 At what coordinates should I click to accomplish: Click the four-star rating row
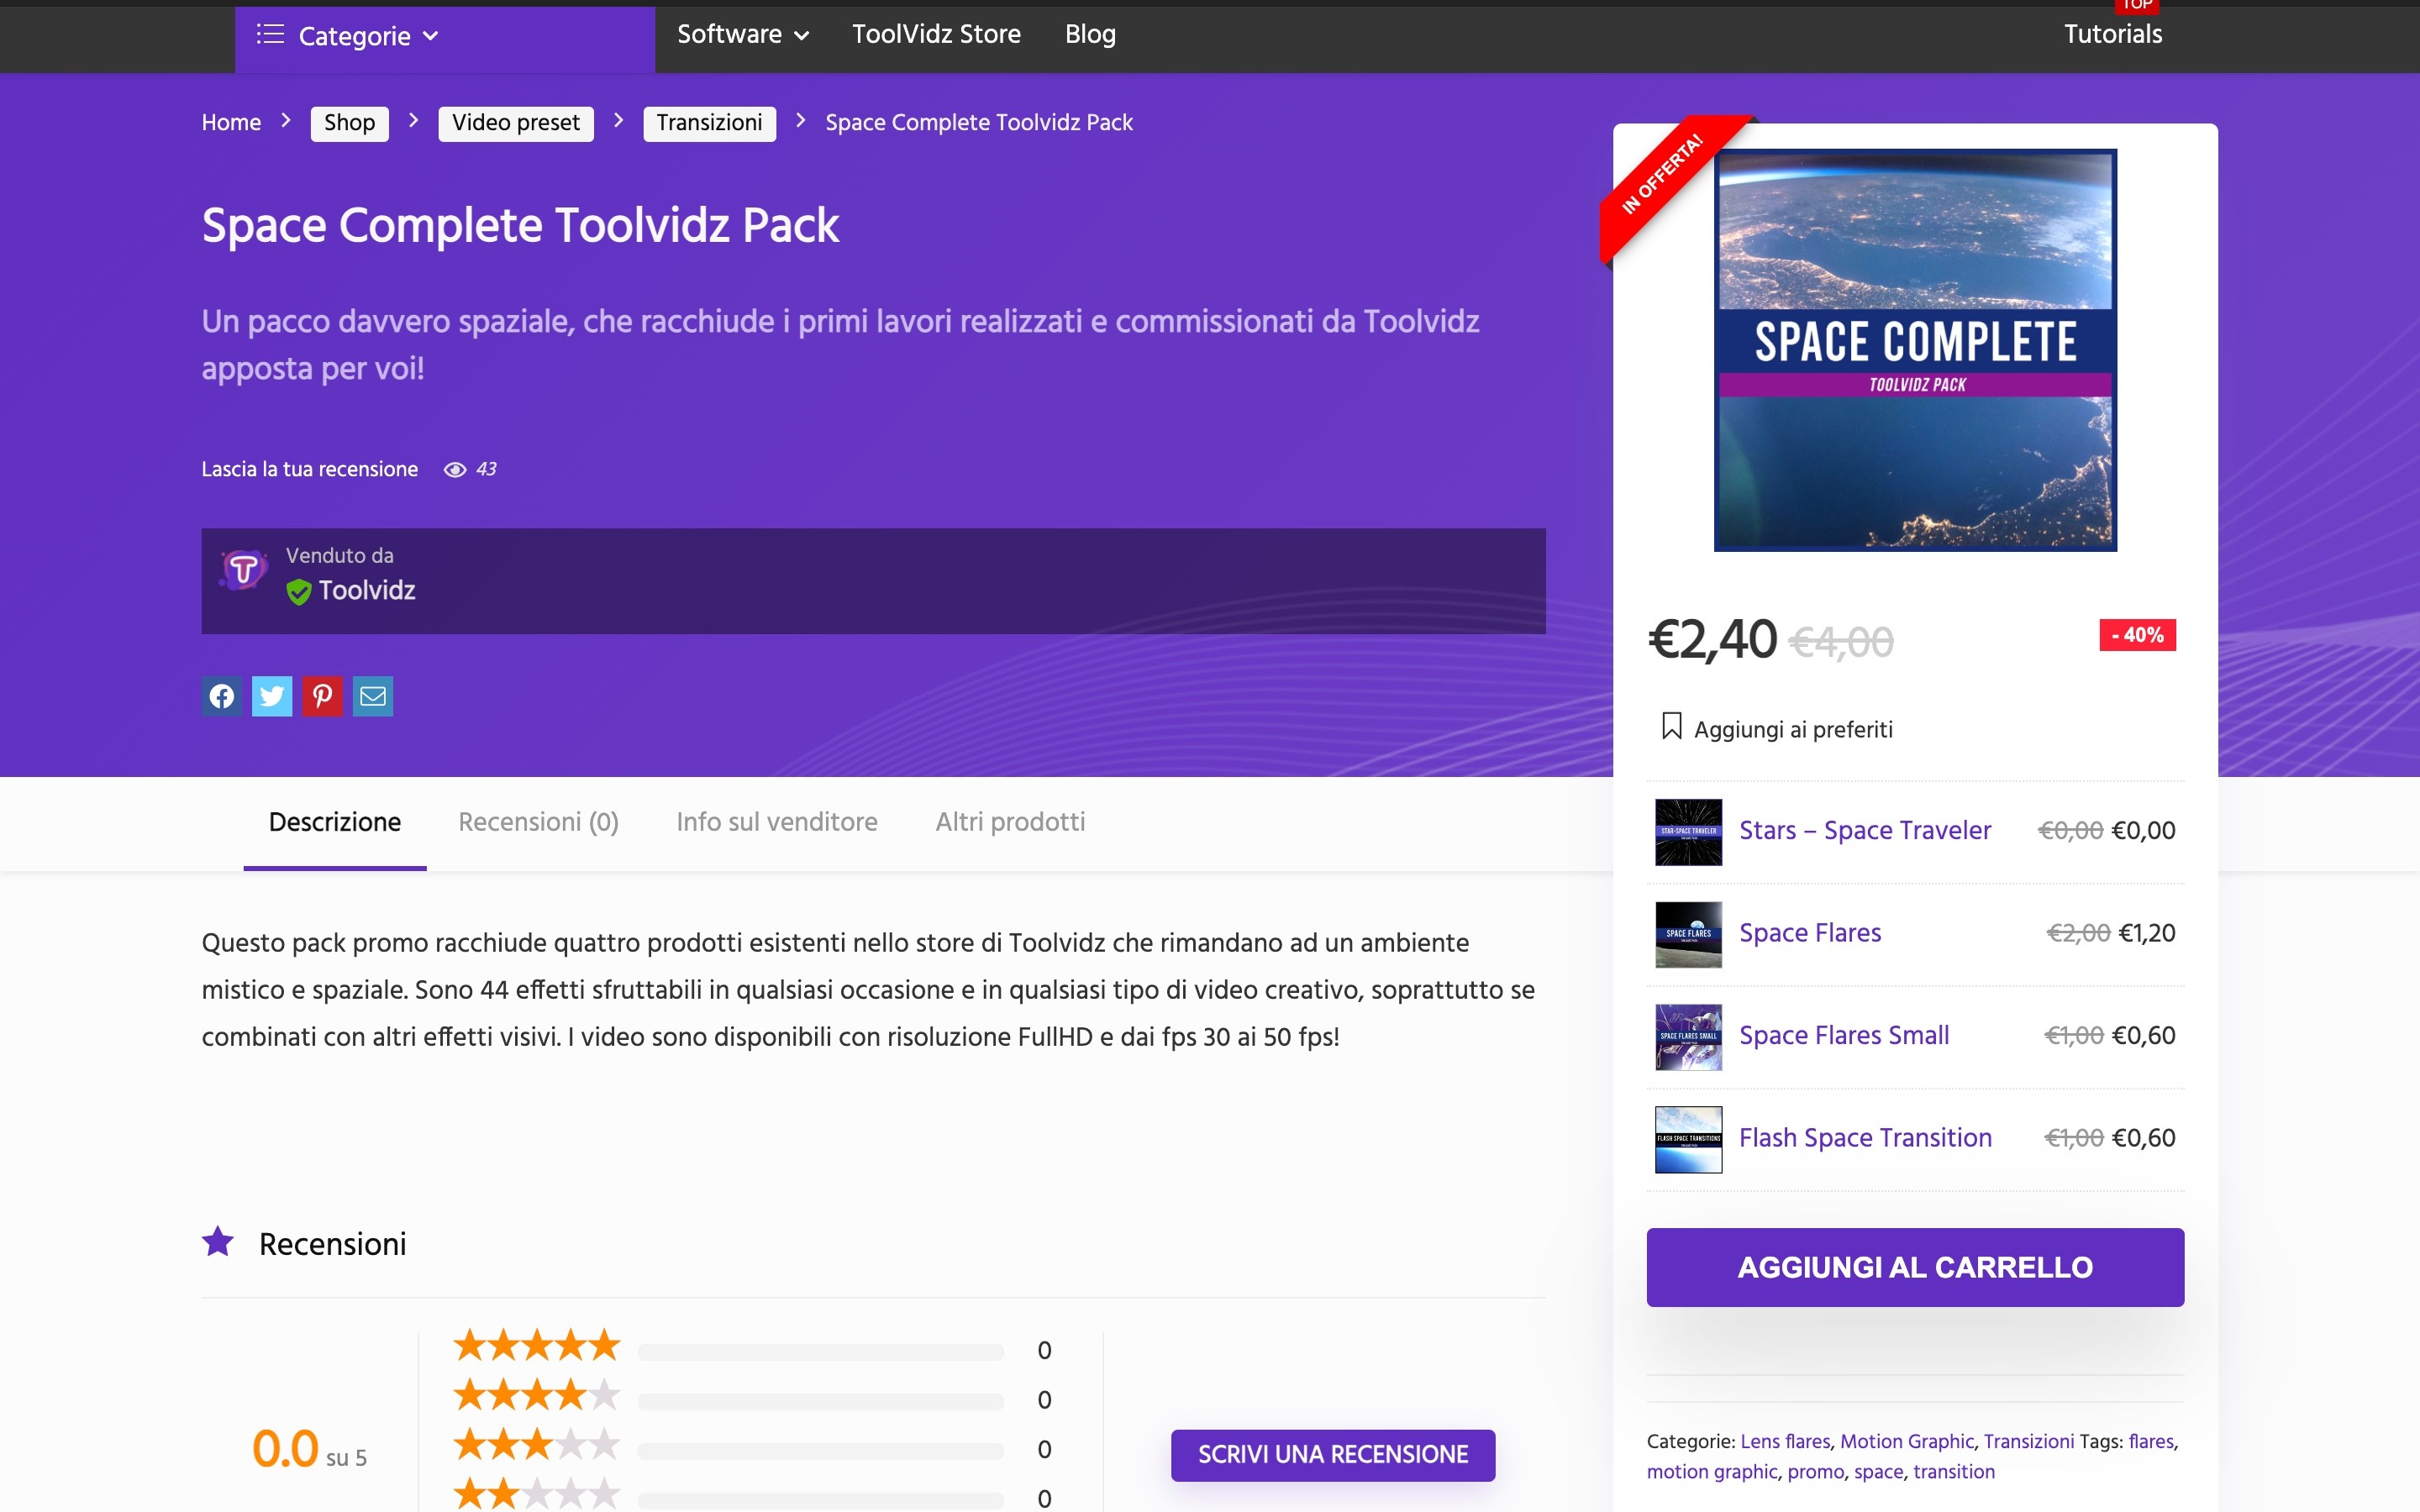753,1398
